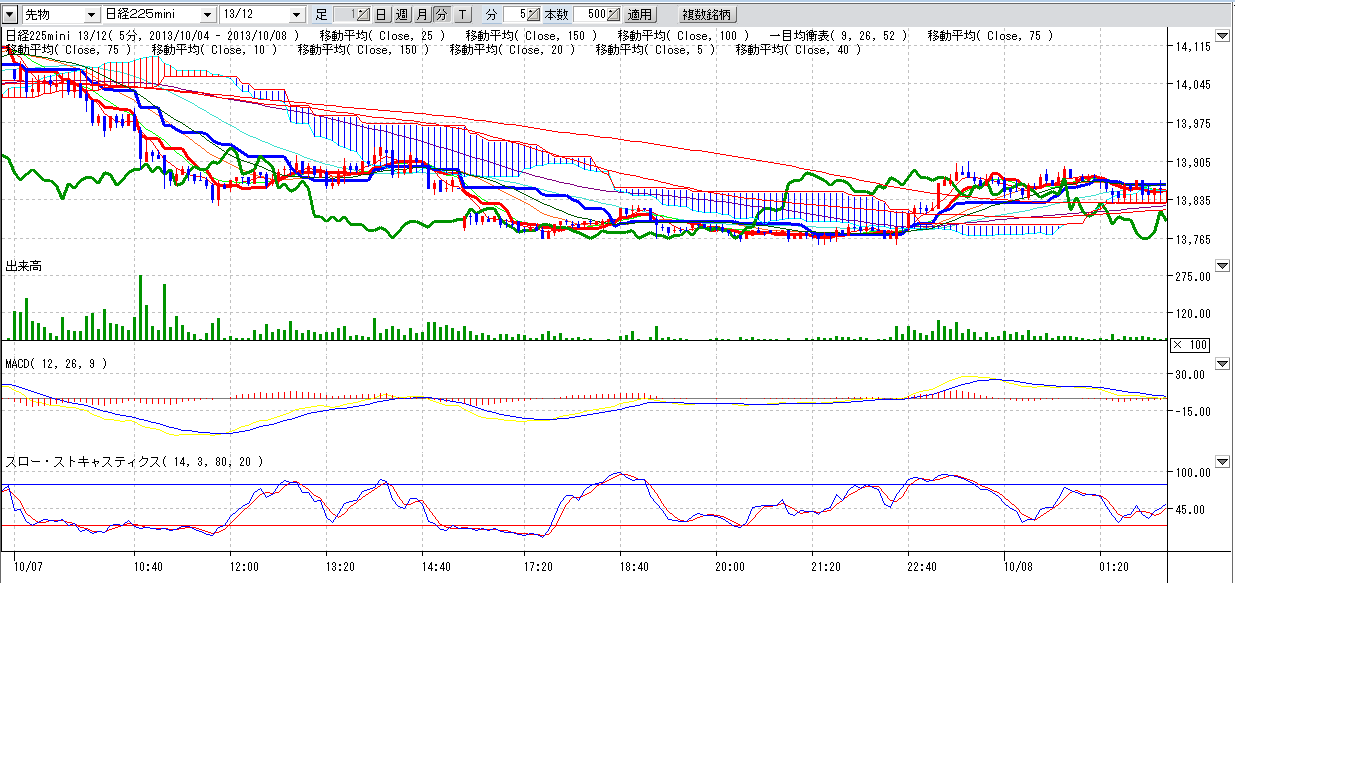Viewport: 1366px width, 768px height.
Task: Open the Slow Stochastics panel menu arrow
Action: point(1222,463)
